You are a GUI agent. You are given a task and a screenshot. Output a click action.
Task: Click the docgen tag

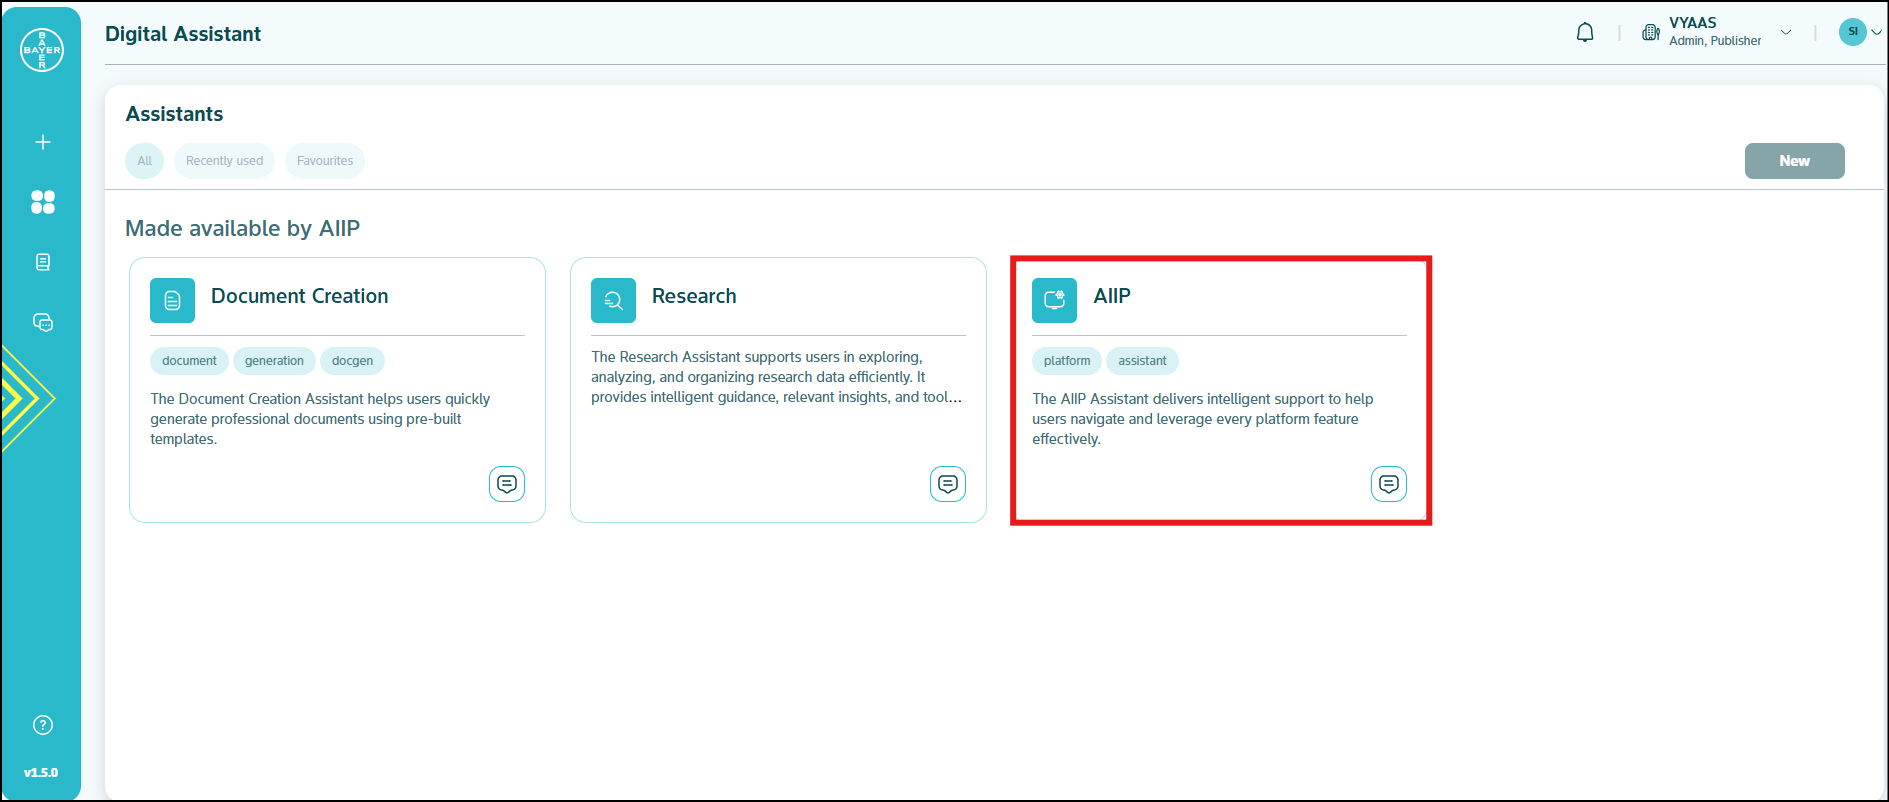(x=352, y=361)
